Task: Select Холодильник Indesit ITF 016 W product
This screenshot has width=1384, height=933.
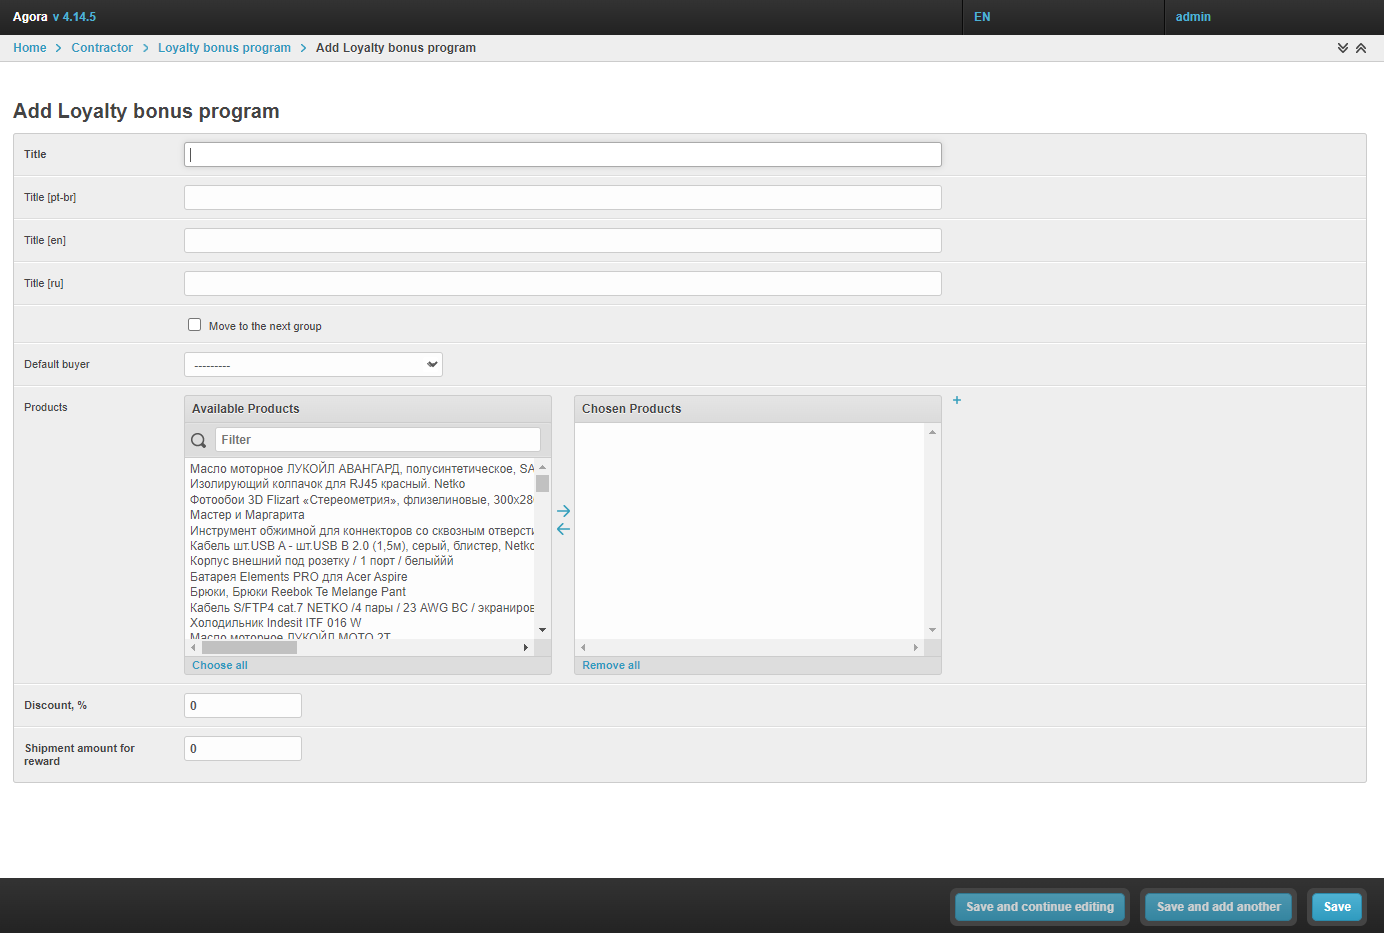Action: (x=276, y=623)
